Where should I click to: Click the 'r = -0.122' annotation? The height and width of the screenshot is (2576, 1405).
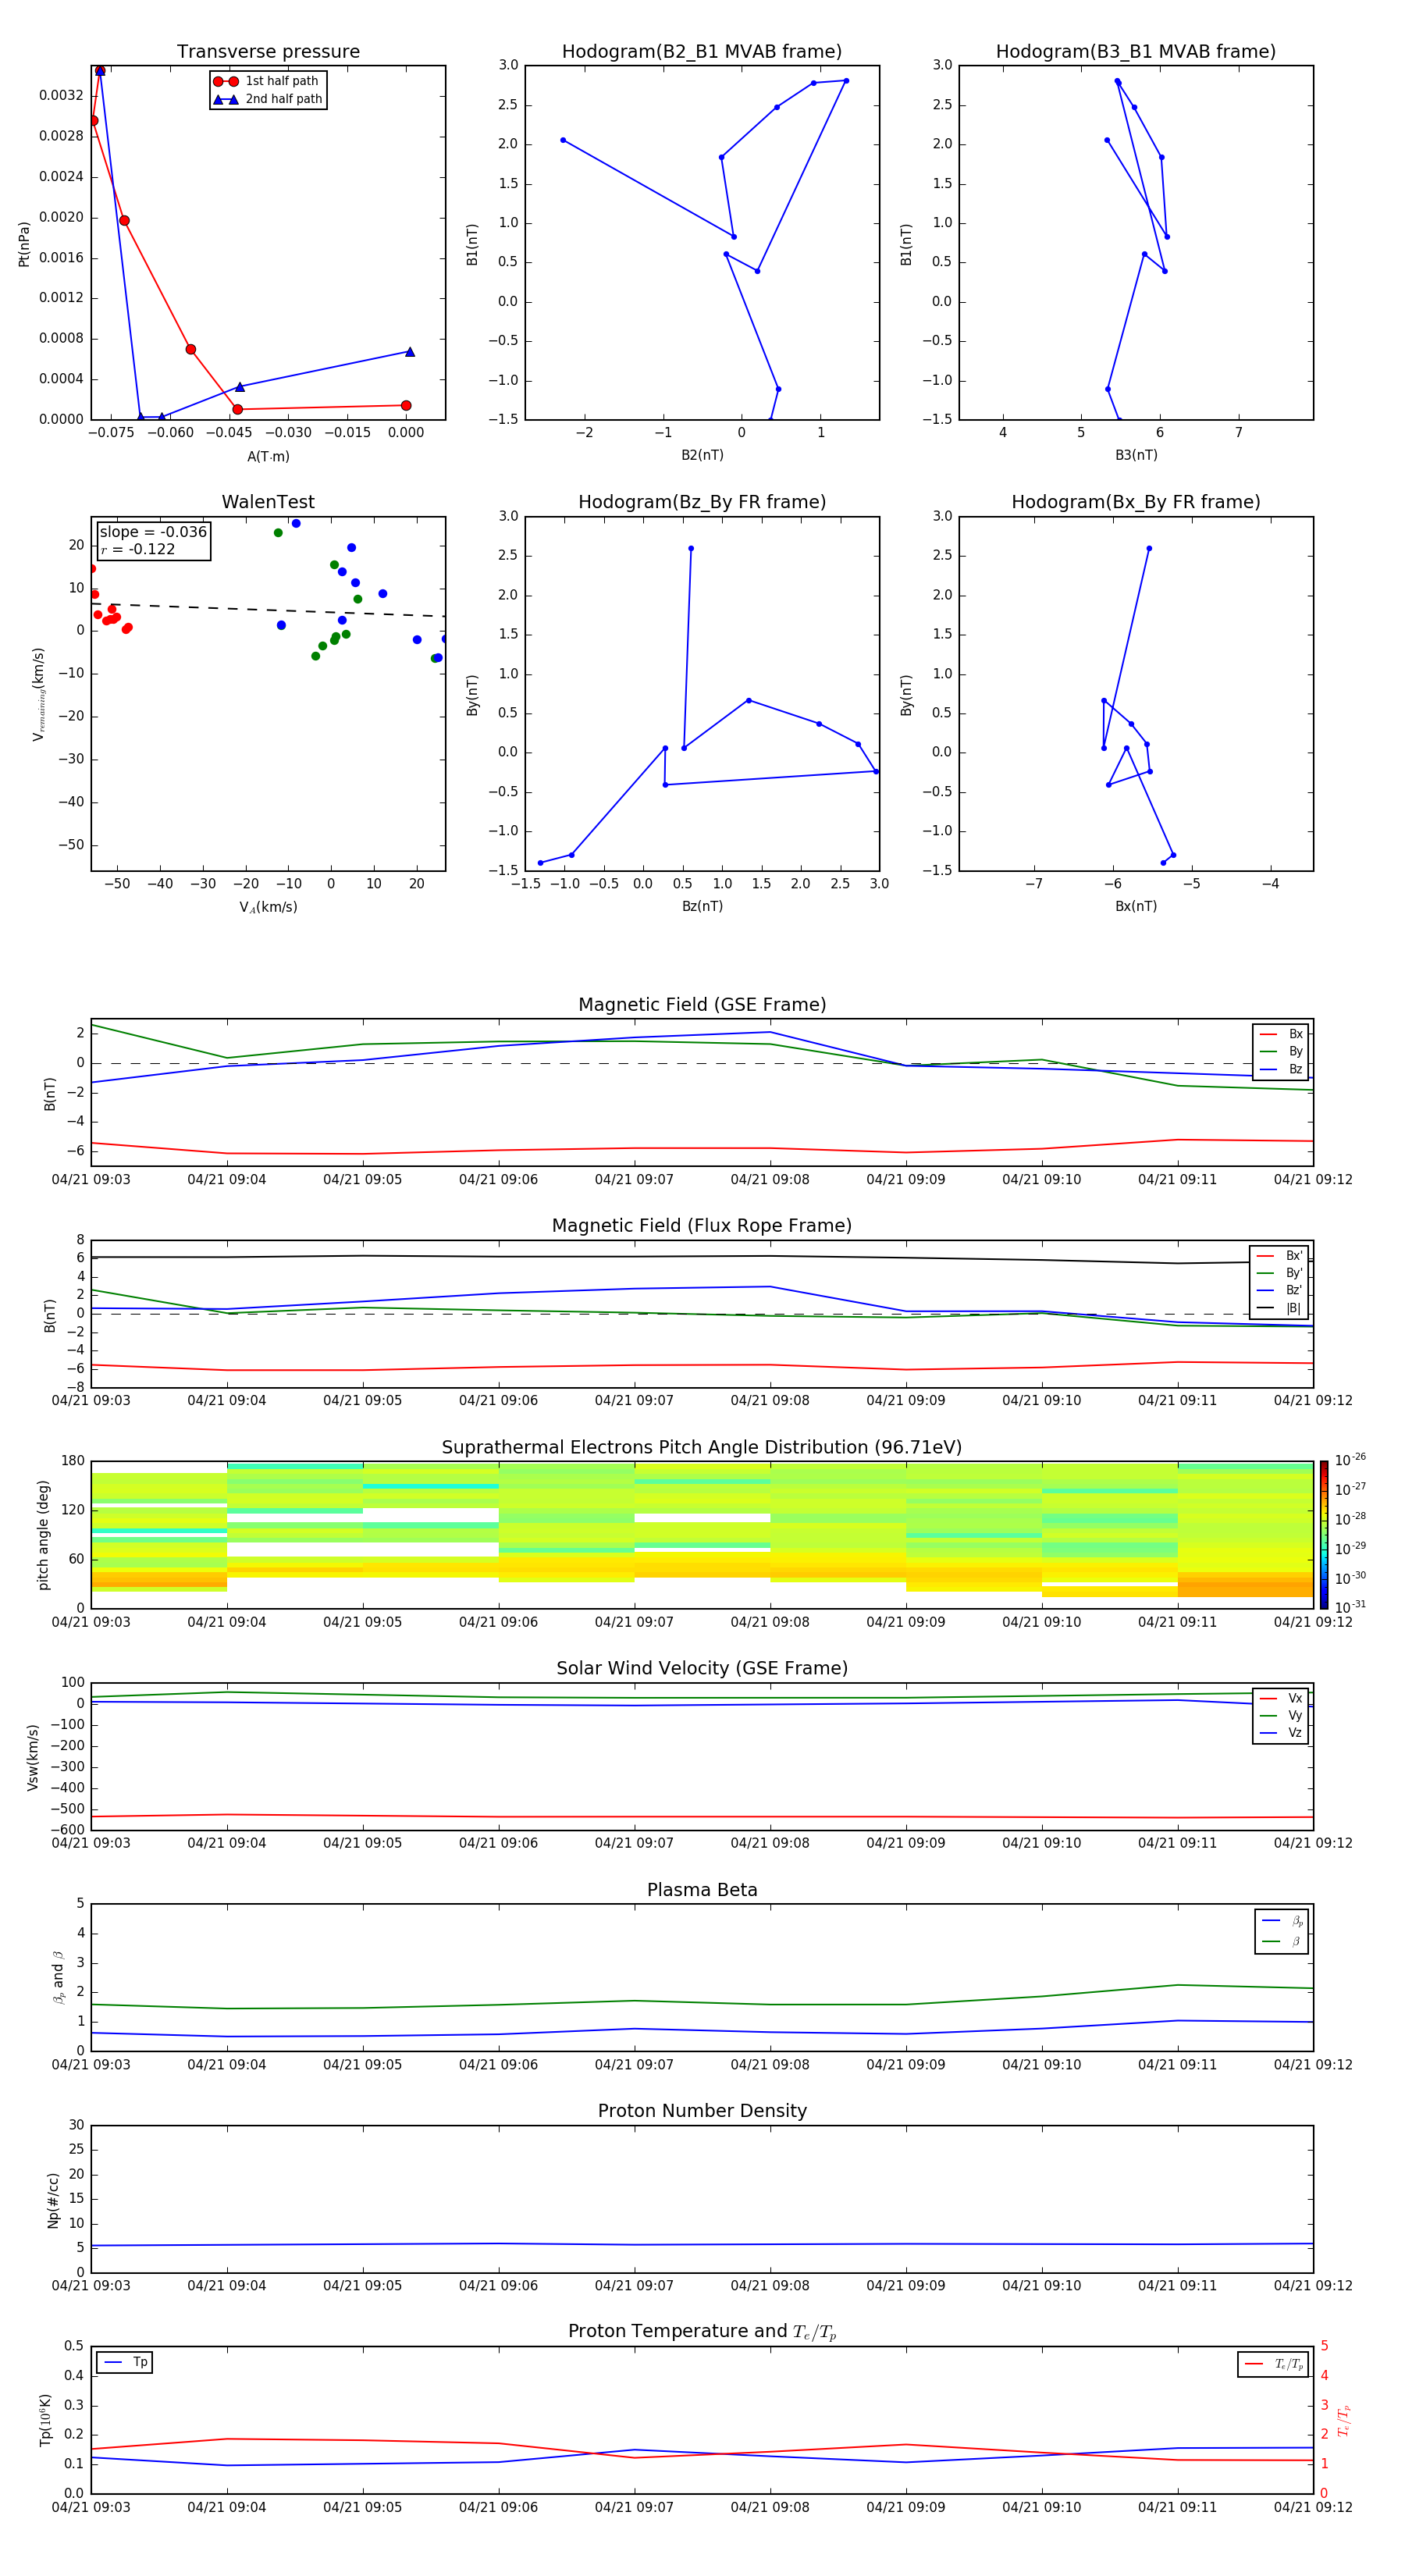pos(138,549)
